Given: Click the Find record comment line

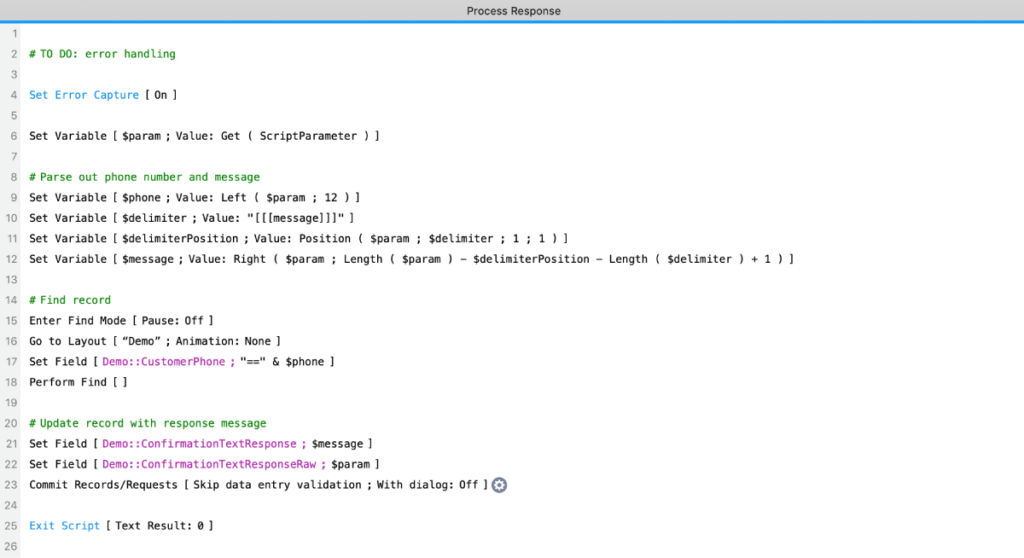Looking at the screenshot, I should (x=70, y=300).
